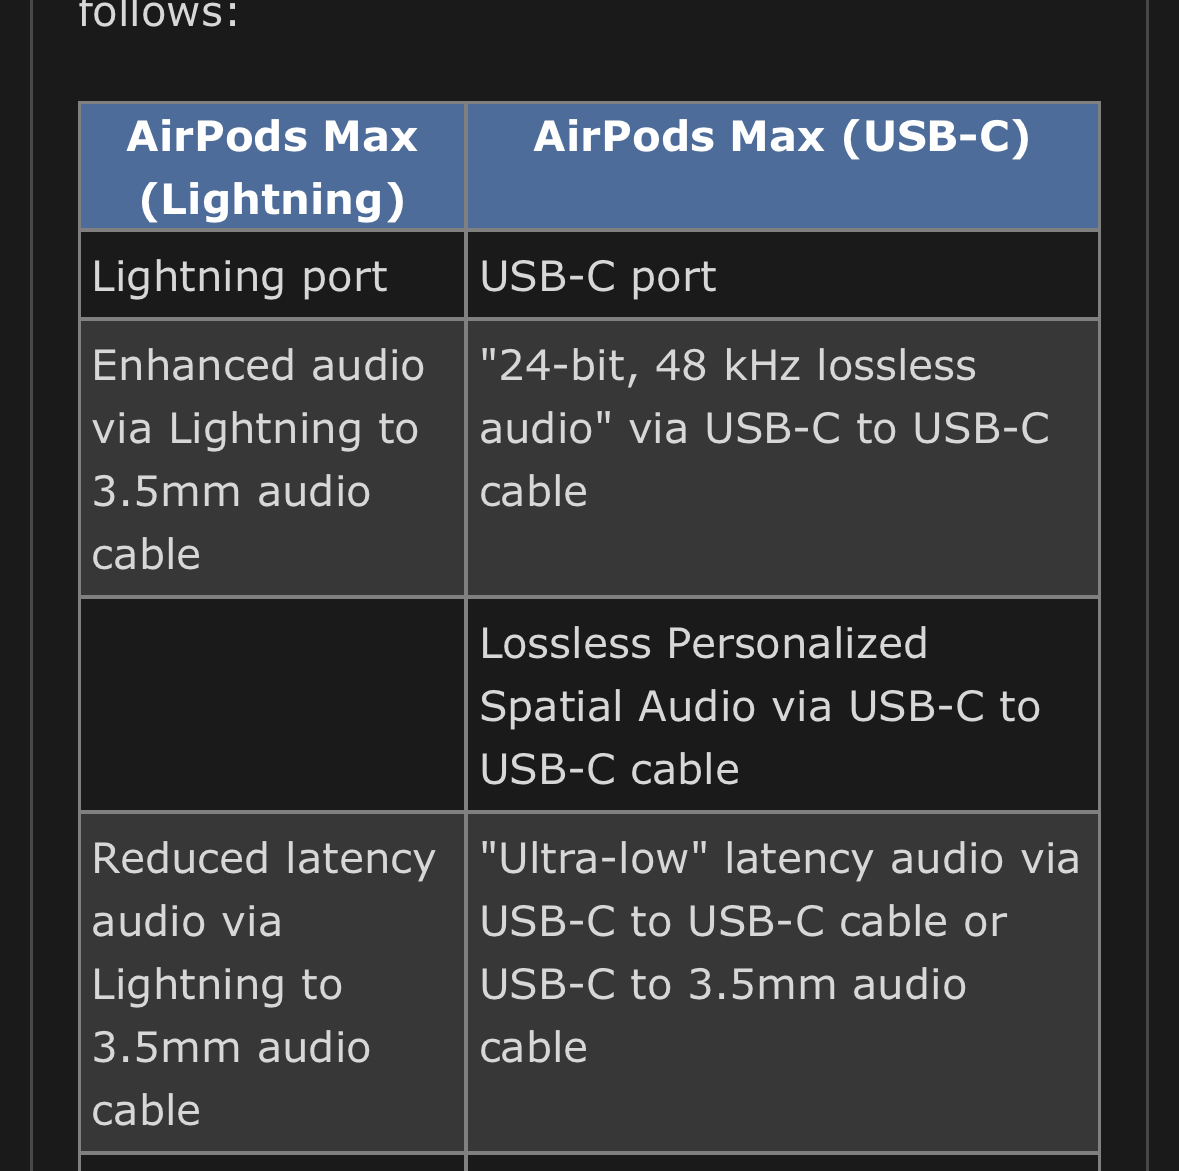This screenshot has height=1171, width=1179.
Task: Select the "24-bit, 48 kHz lossless audio" cell
Action: (x=782, y=459)
